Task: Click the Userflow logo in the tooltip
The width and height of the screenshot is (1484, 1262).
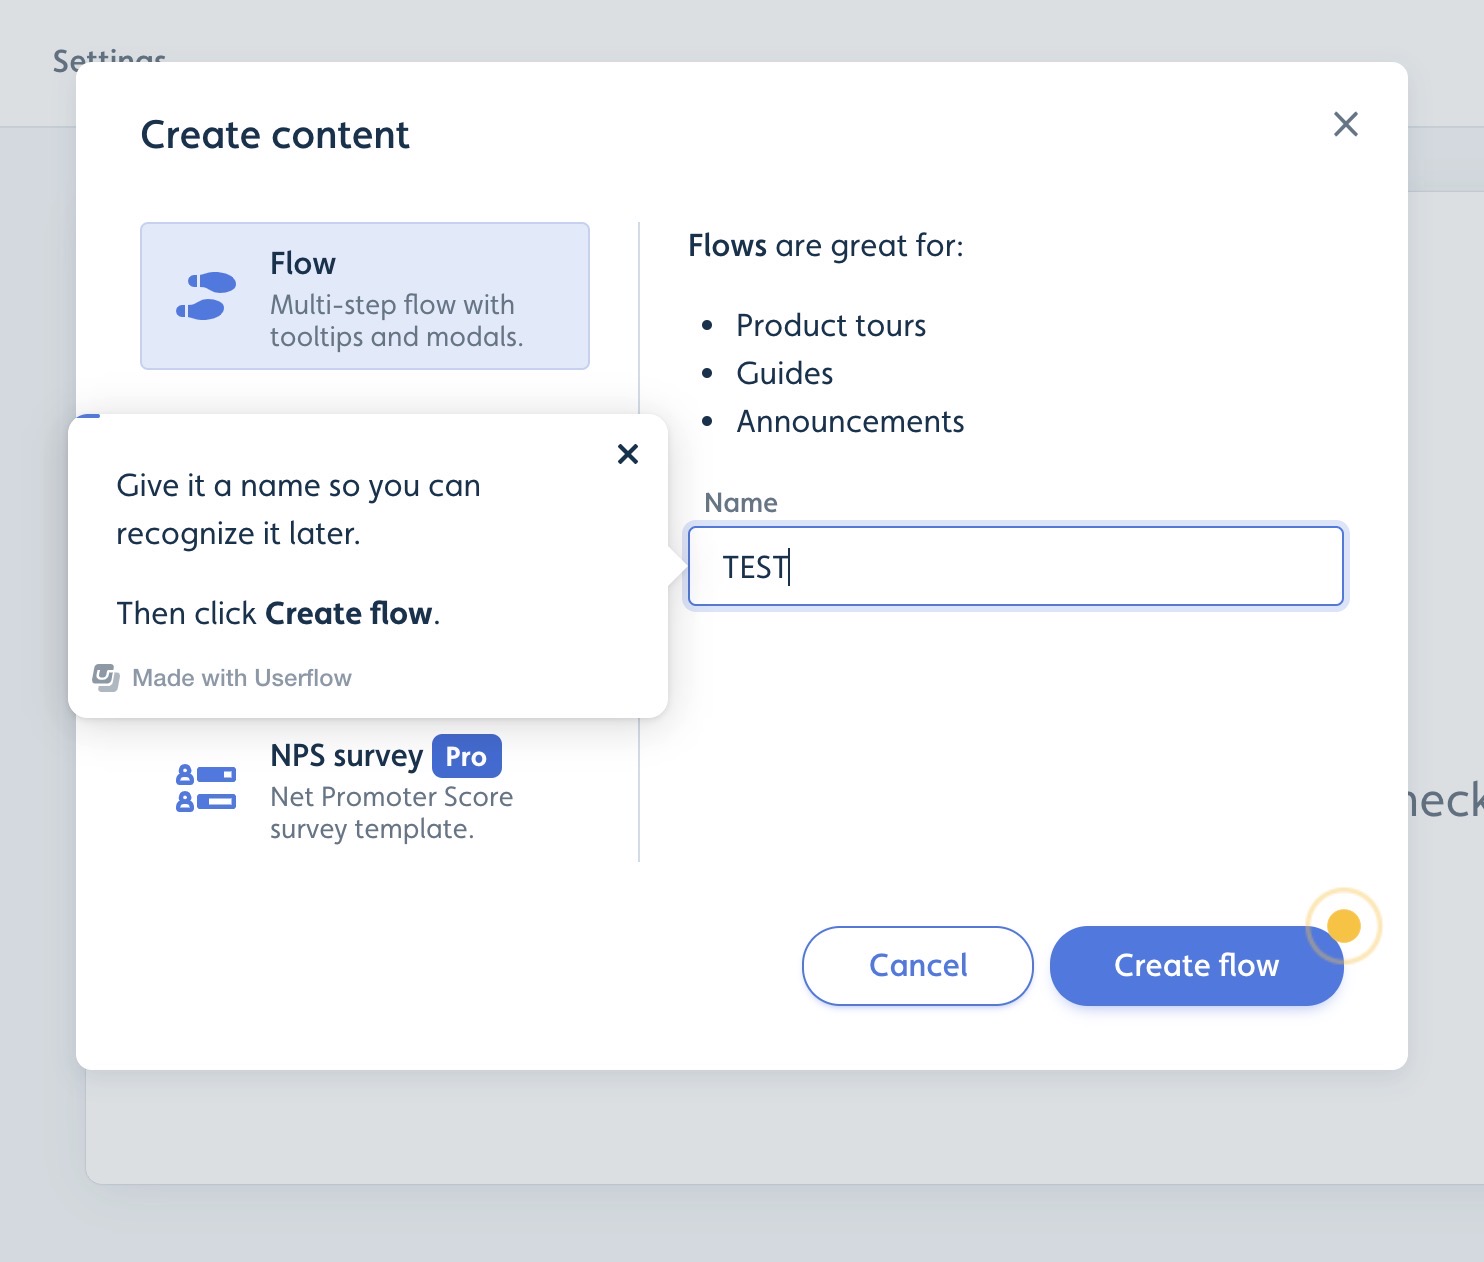Action: point(106,677)
